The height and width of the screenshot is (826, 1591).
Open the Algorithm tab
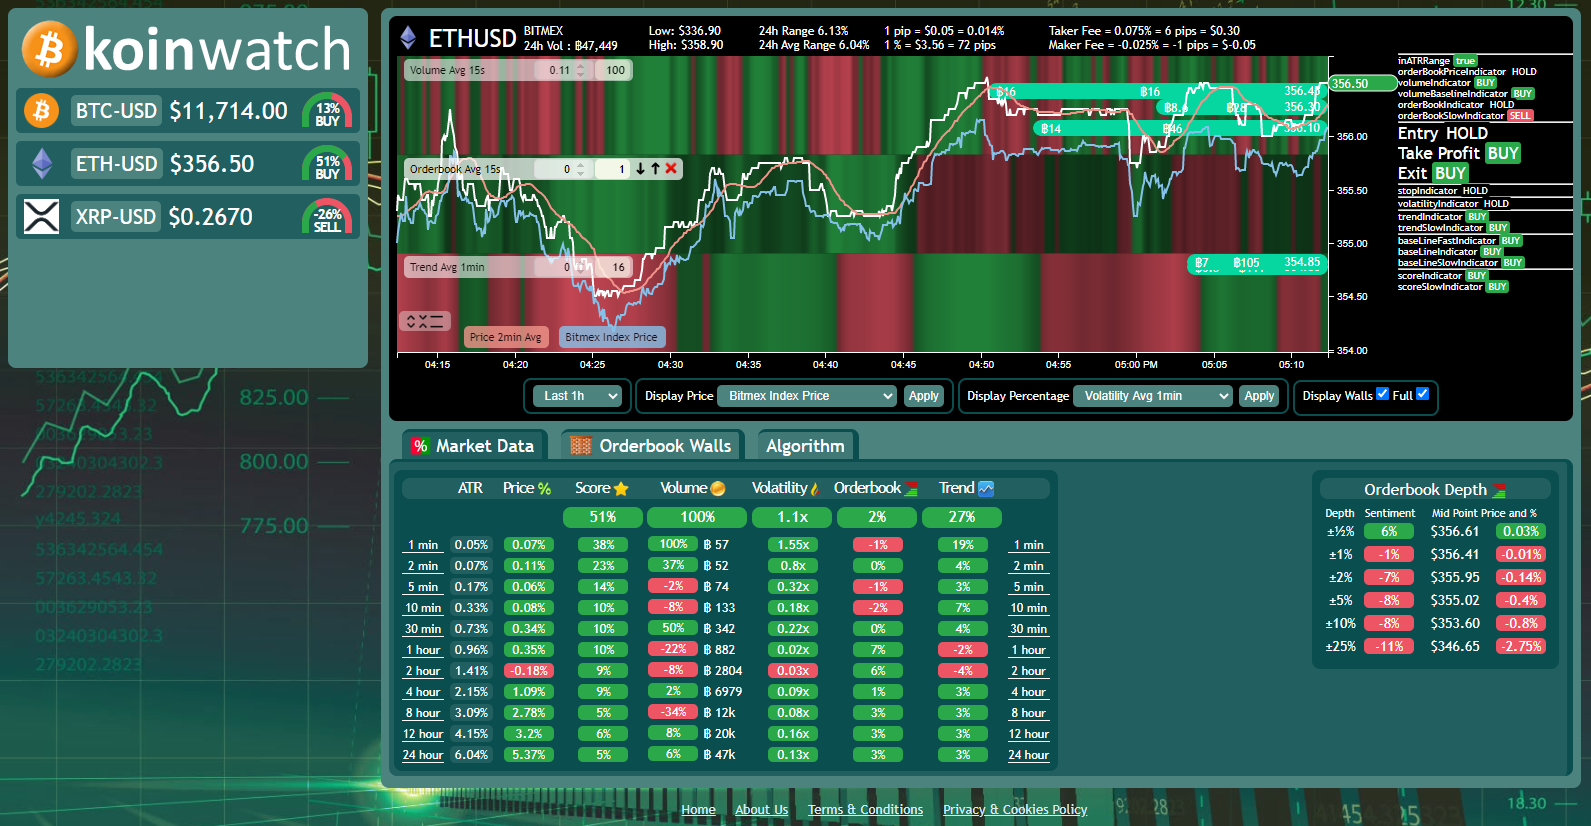(x=805, y=446)
